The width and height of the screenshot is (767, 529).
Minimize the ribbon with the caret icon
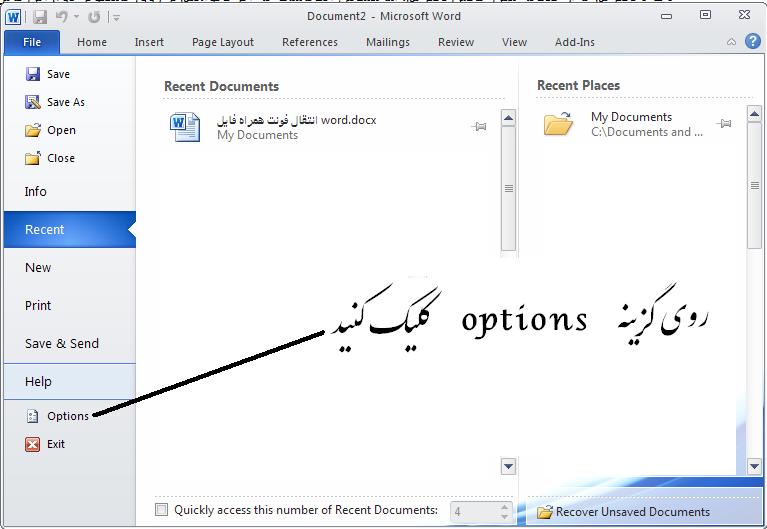coord(729,42)
